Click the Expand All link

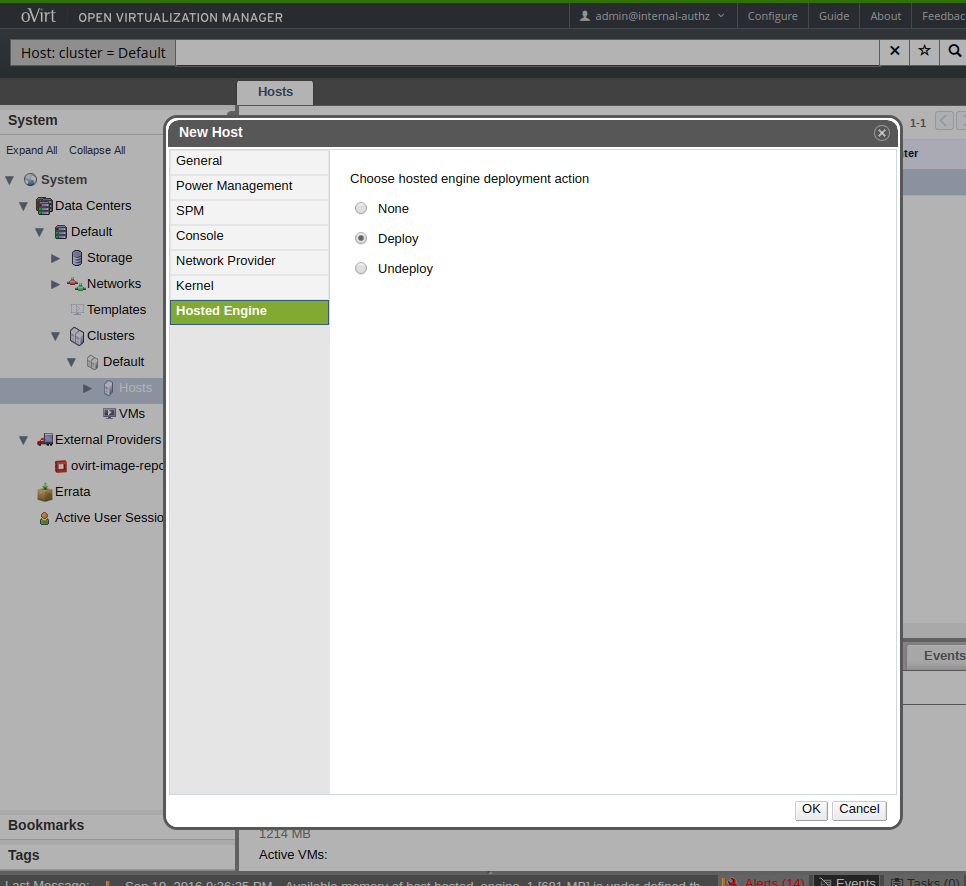tap(32, 151)
